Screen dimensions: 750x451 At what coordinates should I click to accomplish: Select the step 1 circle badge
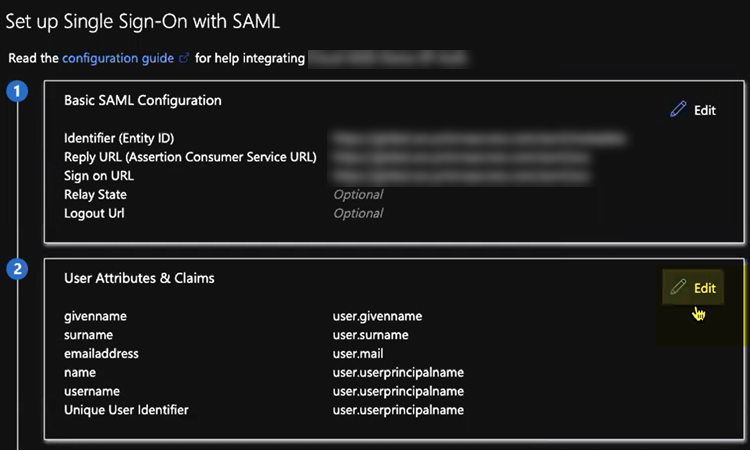coord(16,93)
